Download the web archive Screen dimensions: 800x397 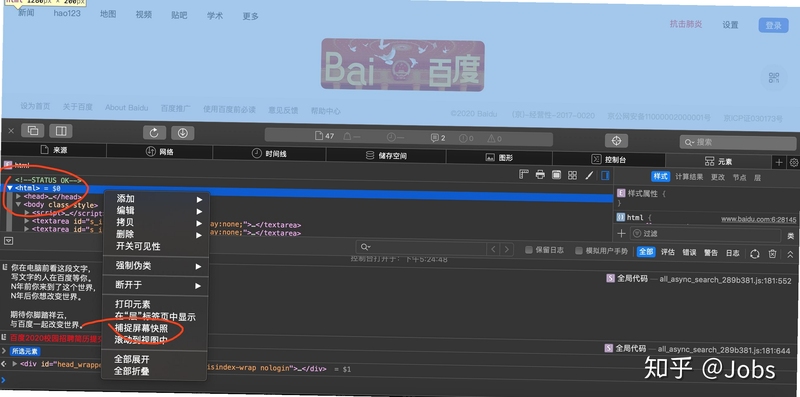(183, 133)
